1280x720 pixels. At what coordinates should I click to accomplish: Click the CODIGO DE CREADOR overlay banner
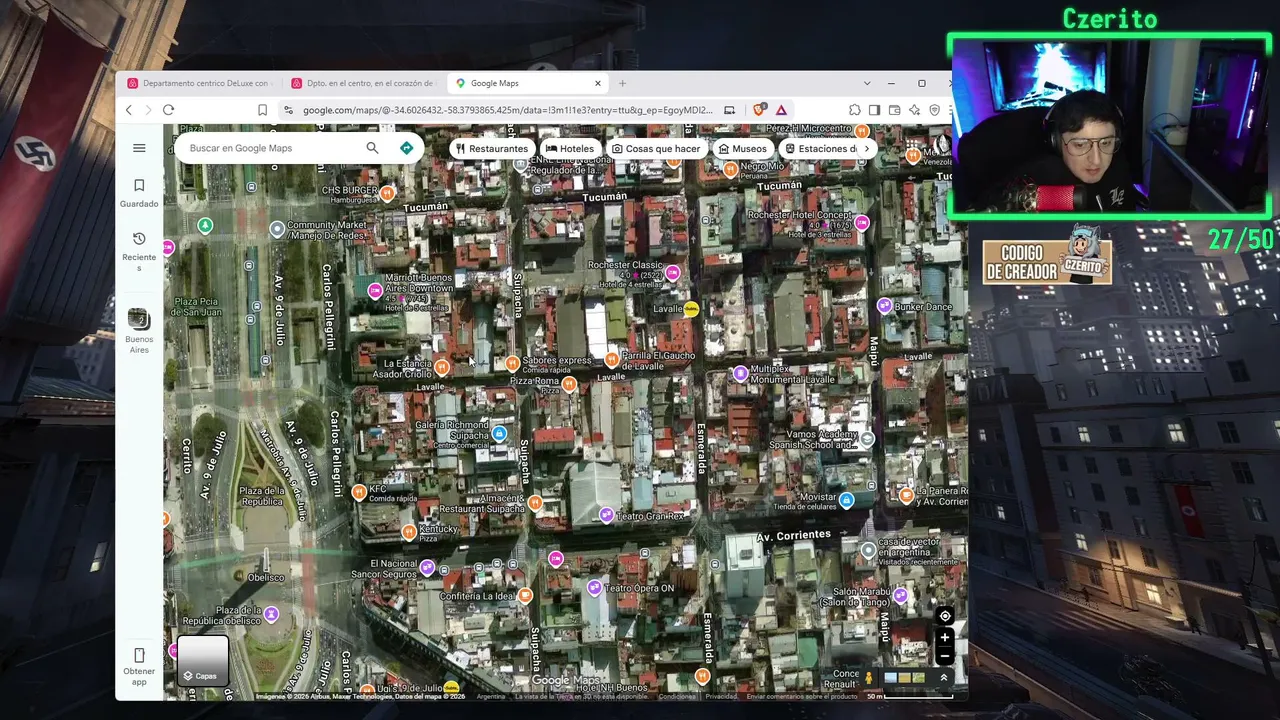click(x=1047, y=258)
